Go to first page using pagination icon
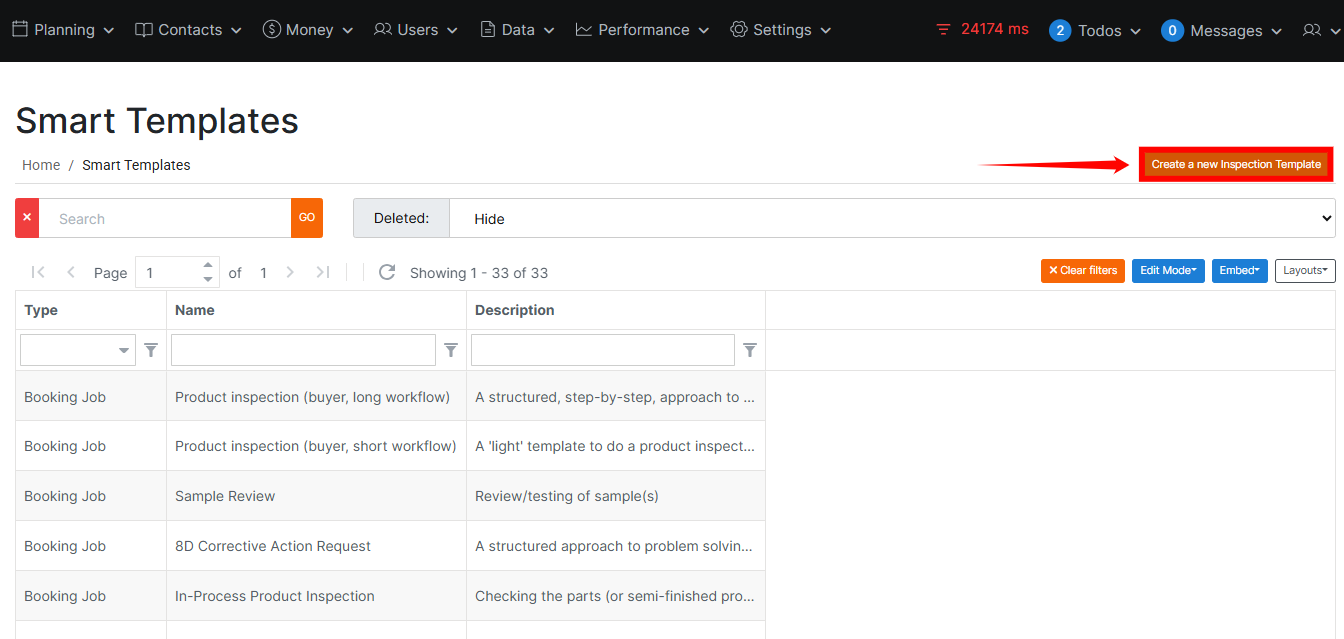The height and width of the screenshot is (639, 1344). tap(38, 272)
